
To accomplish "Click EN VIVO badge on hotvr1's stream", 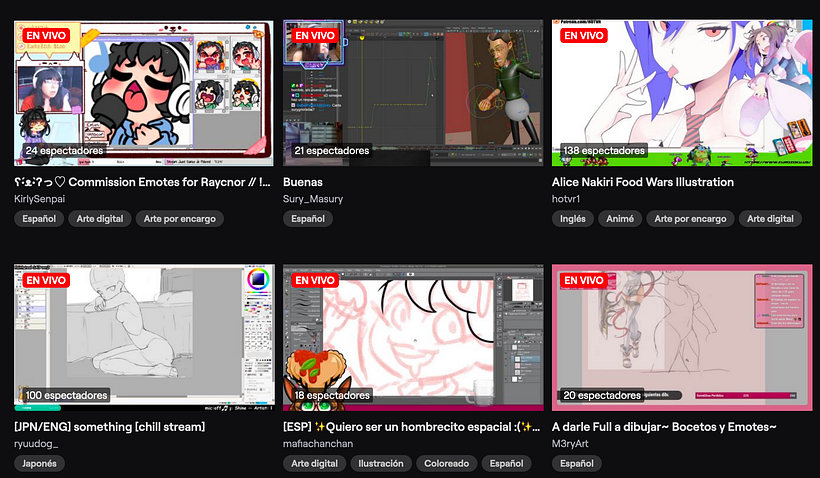I will coord(584,36).
